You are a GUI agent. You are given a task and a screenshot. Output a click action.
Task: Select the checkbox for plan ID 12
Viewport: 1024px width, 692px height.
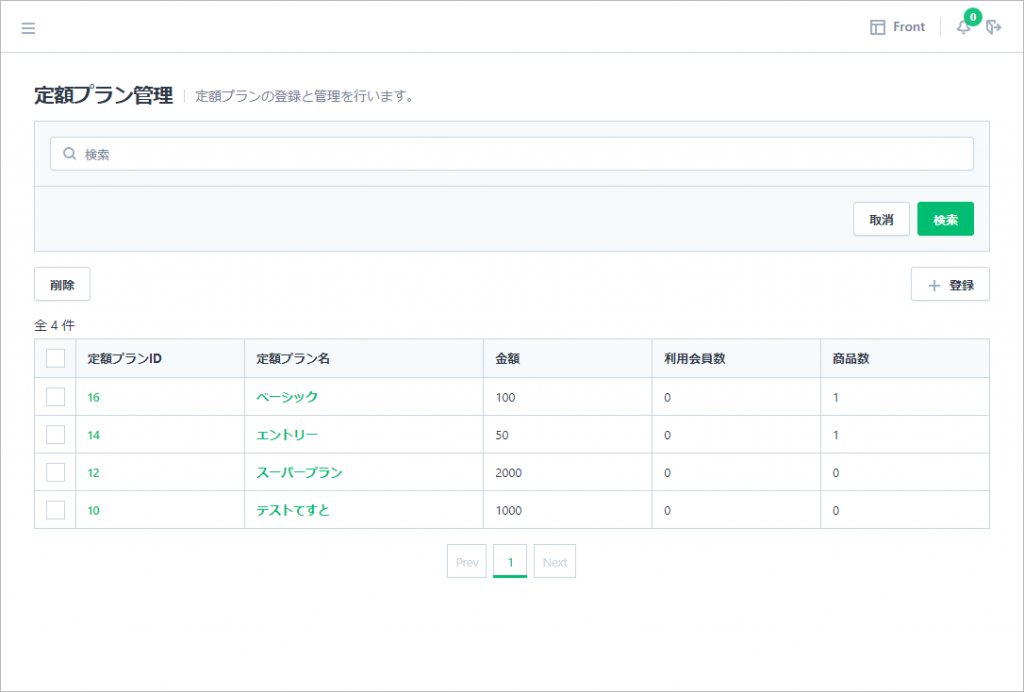tap(56, 472)
